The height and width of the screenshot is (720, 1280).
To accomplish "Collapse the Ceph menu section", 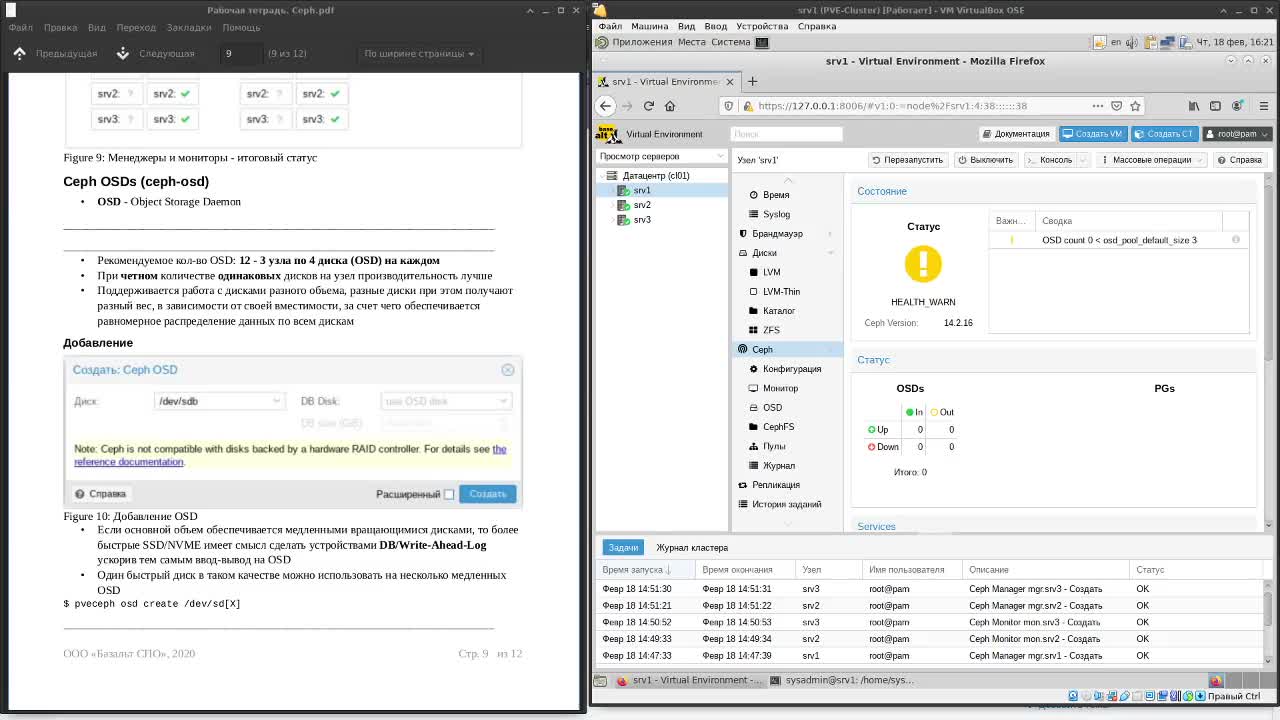I will (830, 349).
